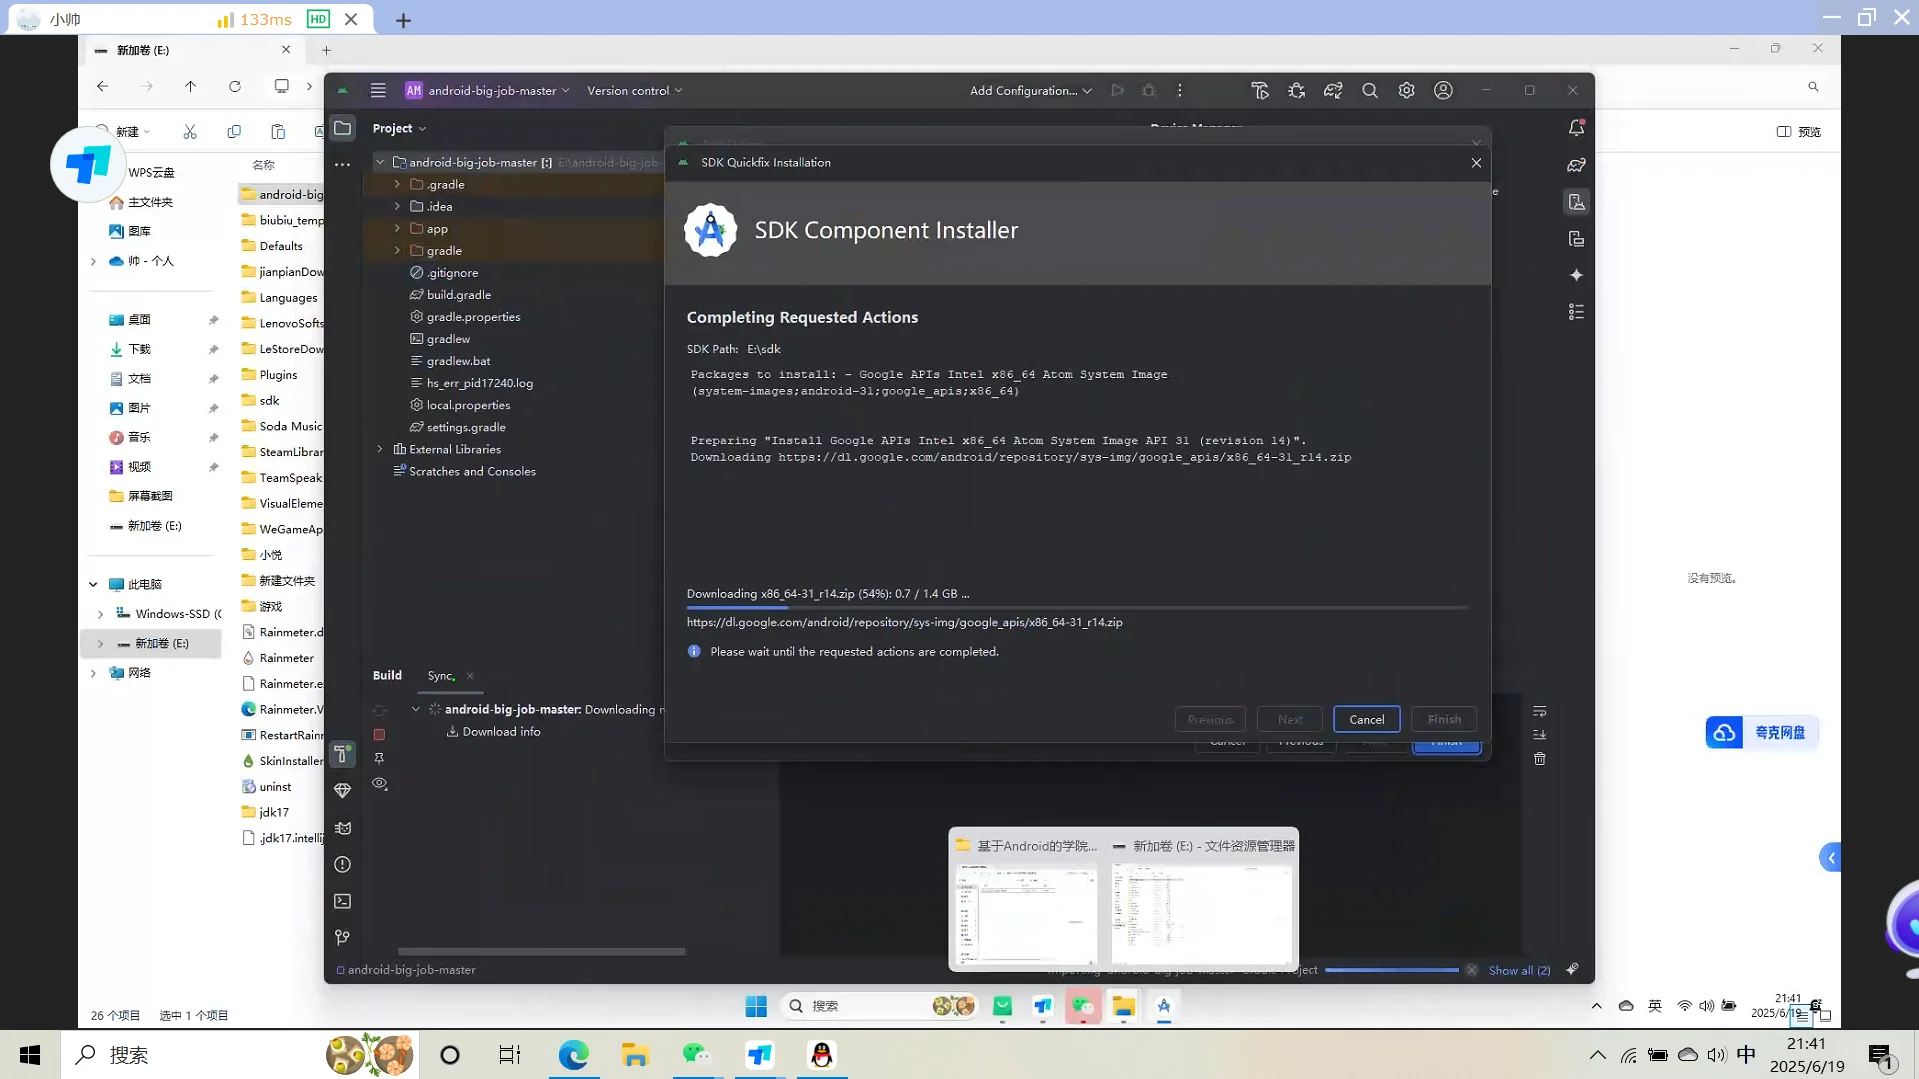
Task: Sync Project with Gradle Files toolbar icon
Action: pos(1333,90)
